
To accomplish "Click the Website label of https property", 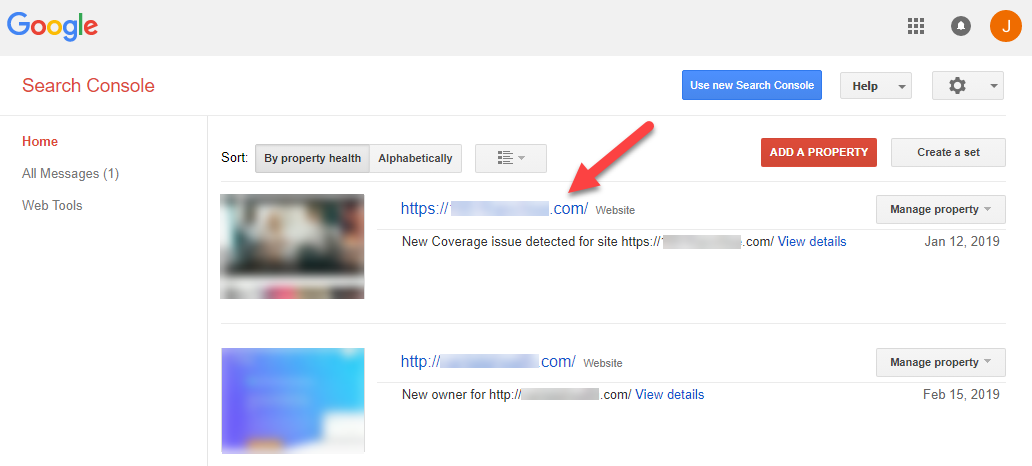I will tap(615, 211).
